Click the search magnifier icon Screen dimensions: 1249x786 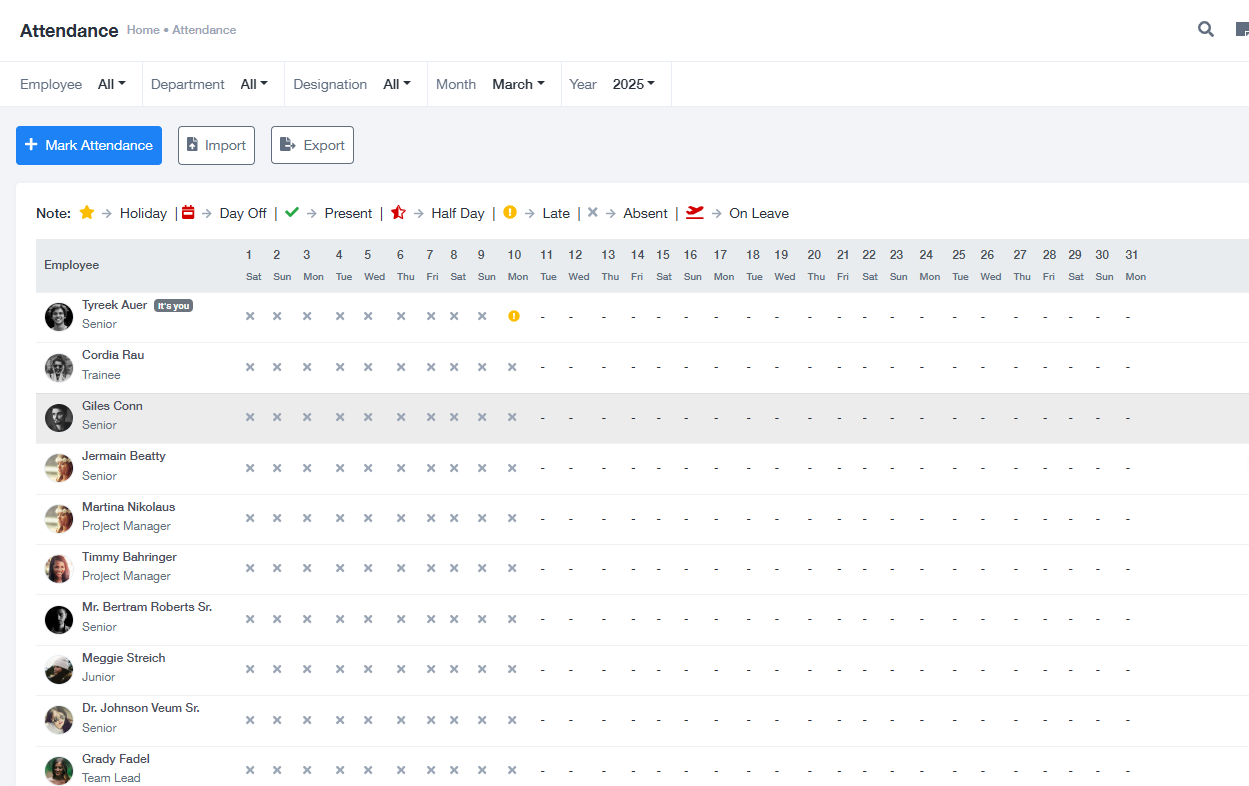tap(1206, 29)
